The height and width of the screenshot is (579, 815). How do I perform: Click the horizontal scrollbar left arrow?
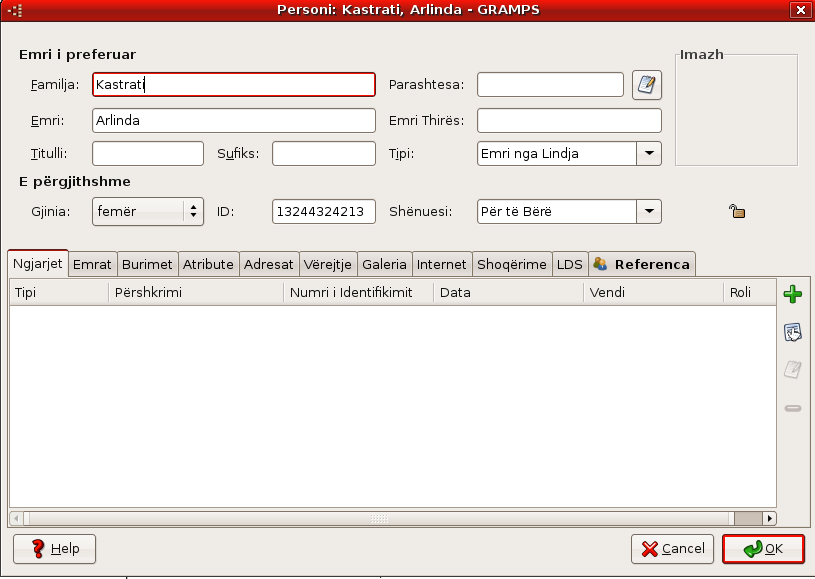[x=16, y=519]
